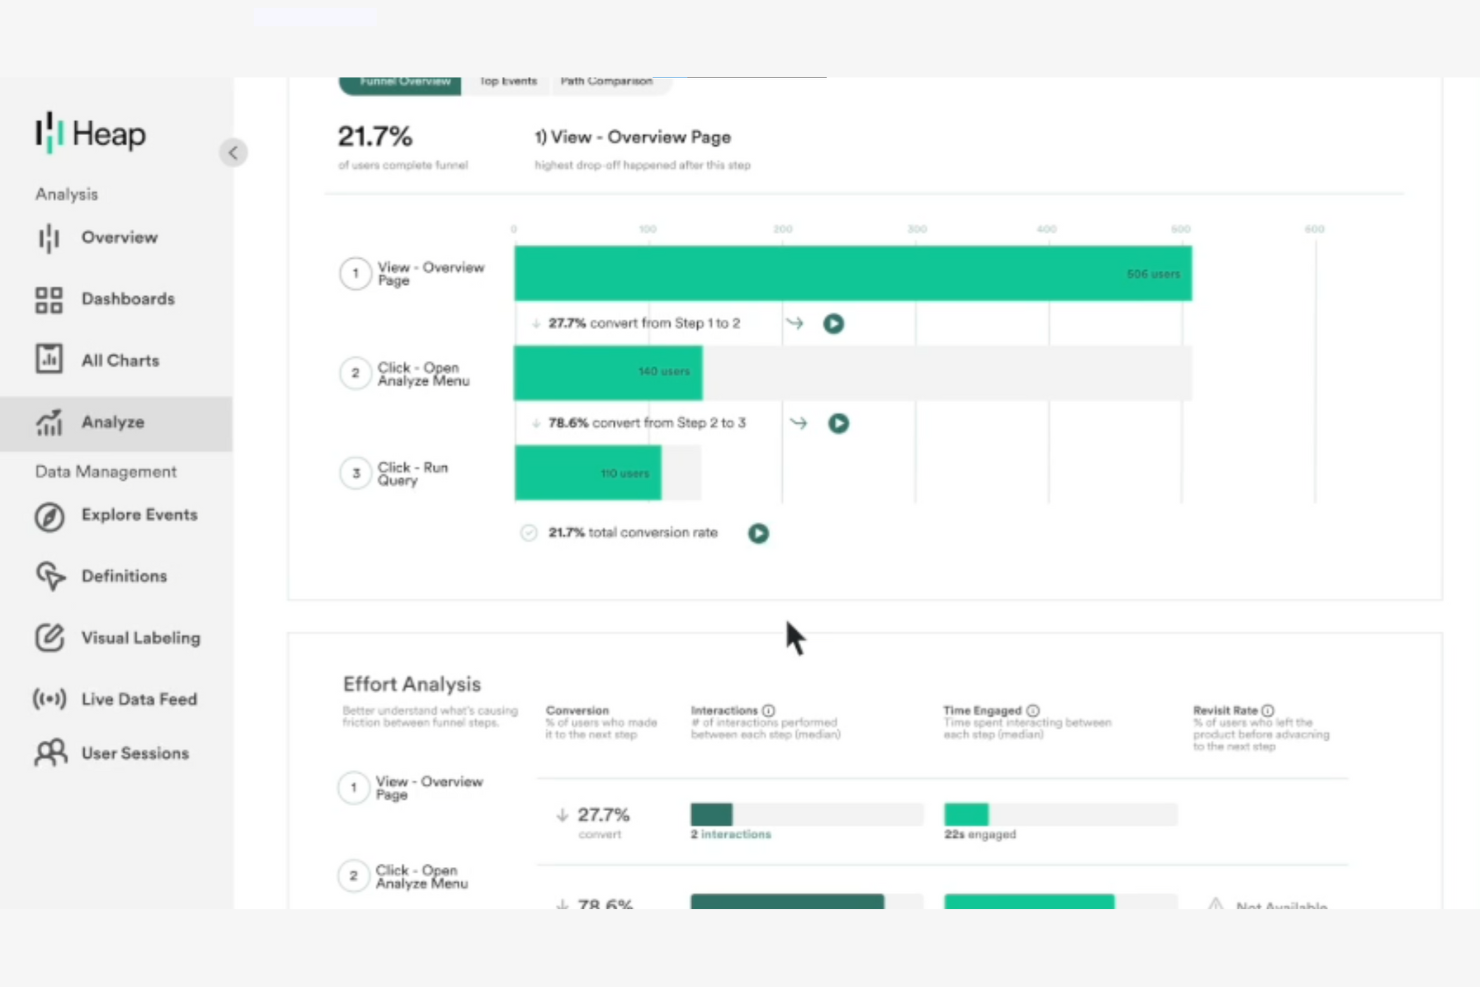The height and width of the screenshot is (987, 1480).
Task: Open User Sessions people icon
Action: coord(49,753)
